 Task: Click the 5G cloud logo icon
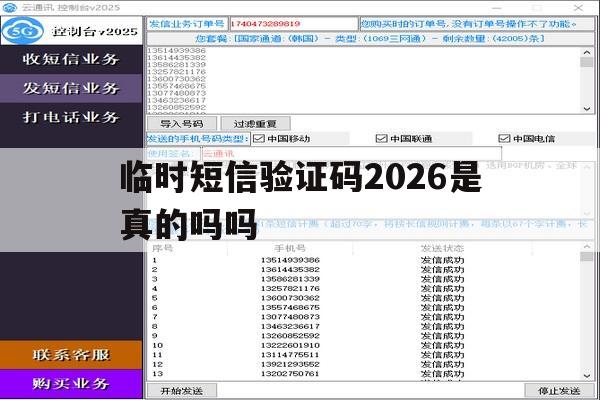(22, 31)
